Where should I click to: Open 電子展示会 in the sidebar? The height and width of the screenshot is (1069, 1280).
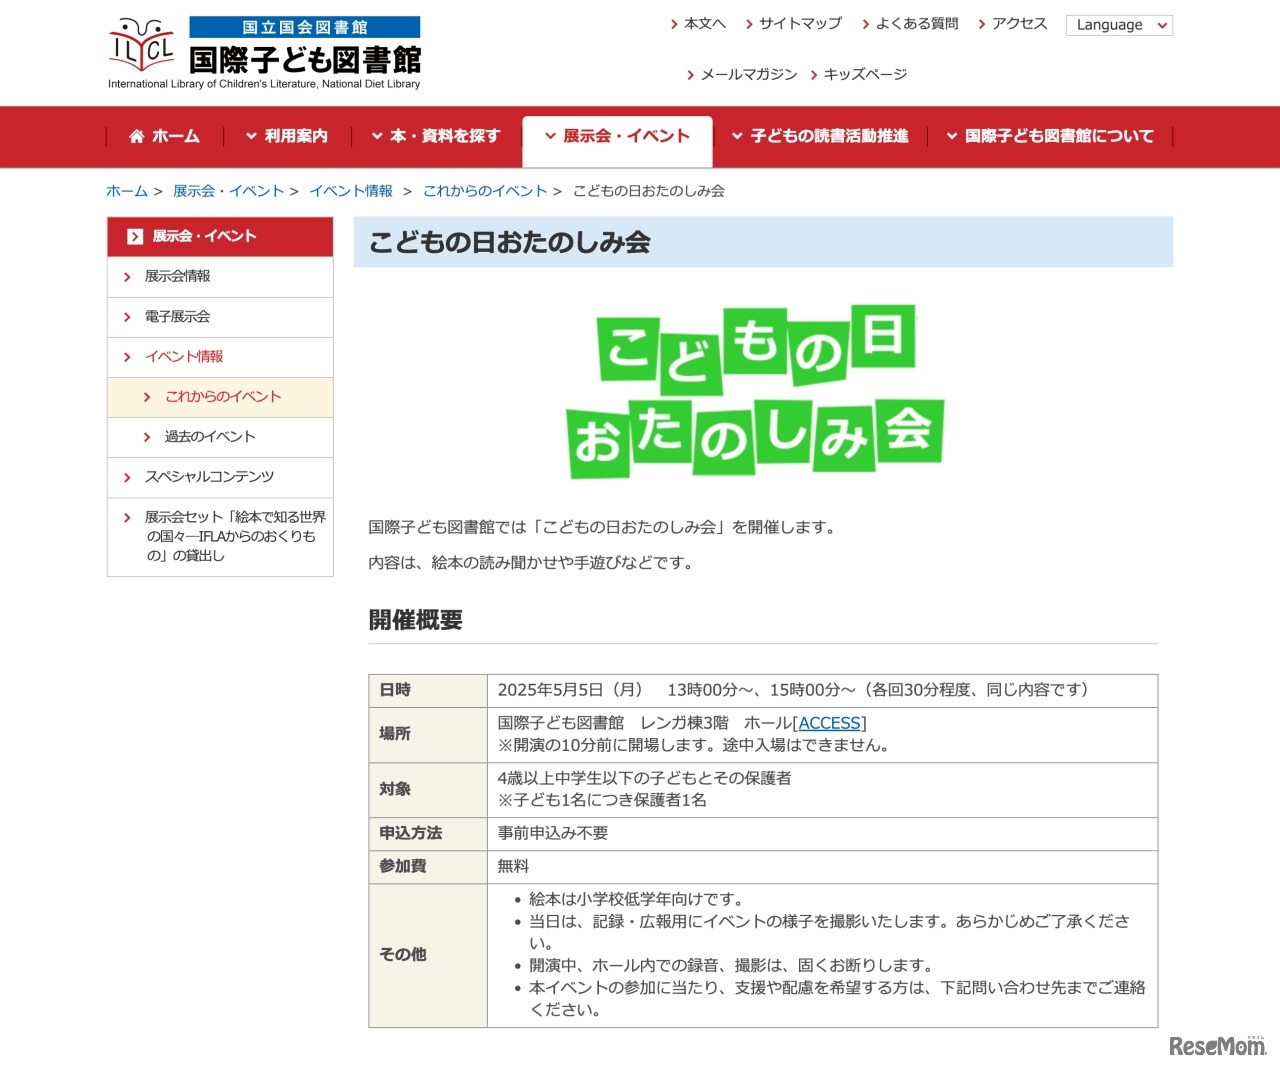[220, 317]
